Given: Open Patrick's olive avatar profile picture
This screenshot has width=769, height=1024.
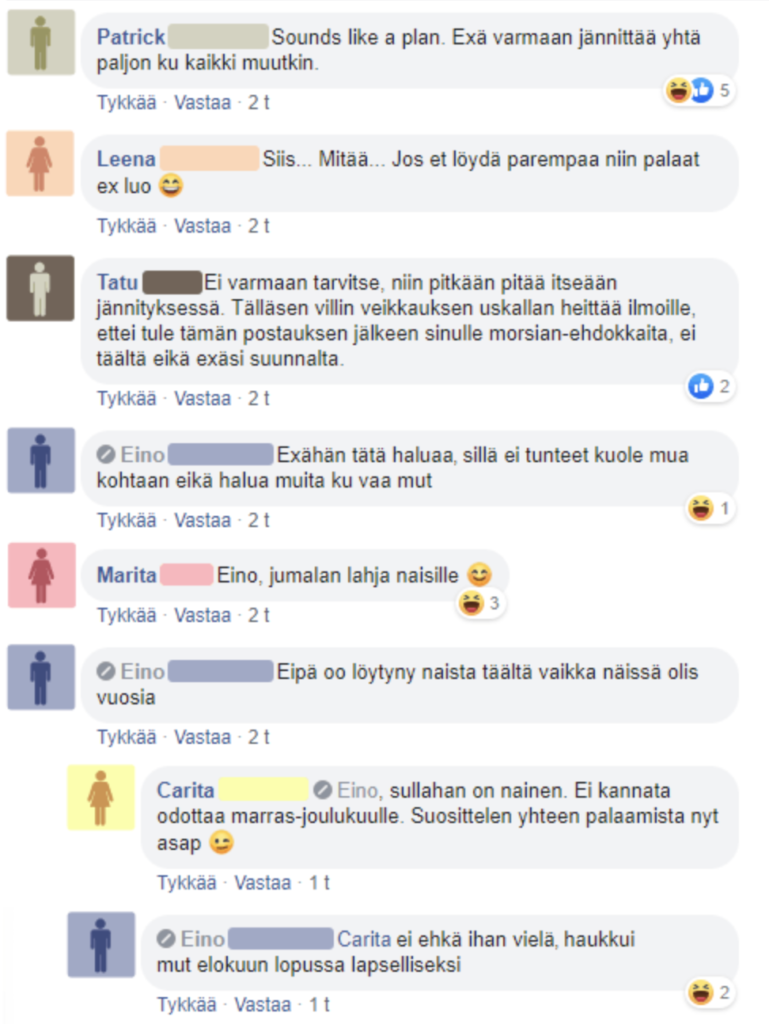Looking at the screenshot, I should [x=41, y=42].
